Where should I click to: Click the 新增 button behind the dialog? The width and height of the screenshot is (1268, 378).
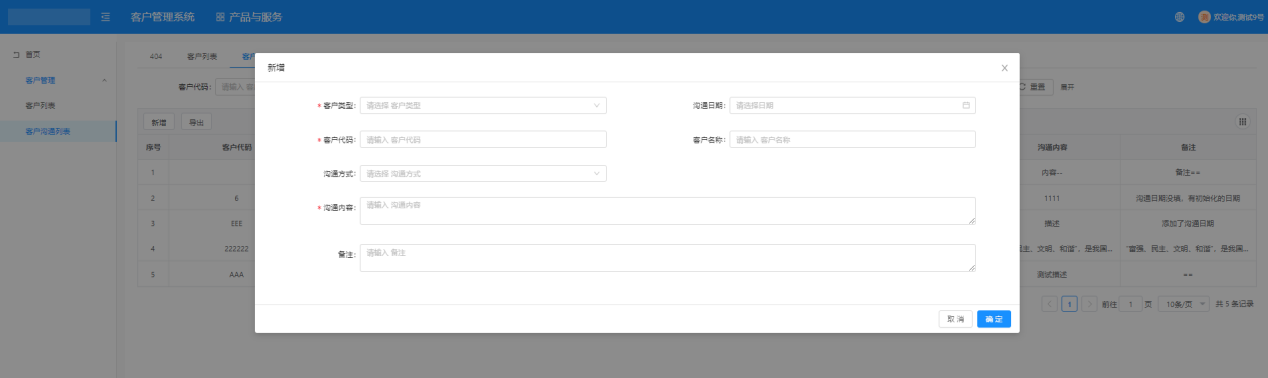tap(159, 122)
